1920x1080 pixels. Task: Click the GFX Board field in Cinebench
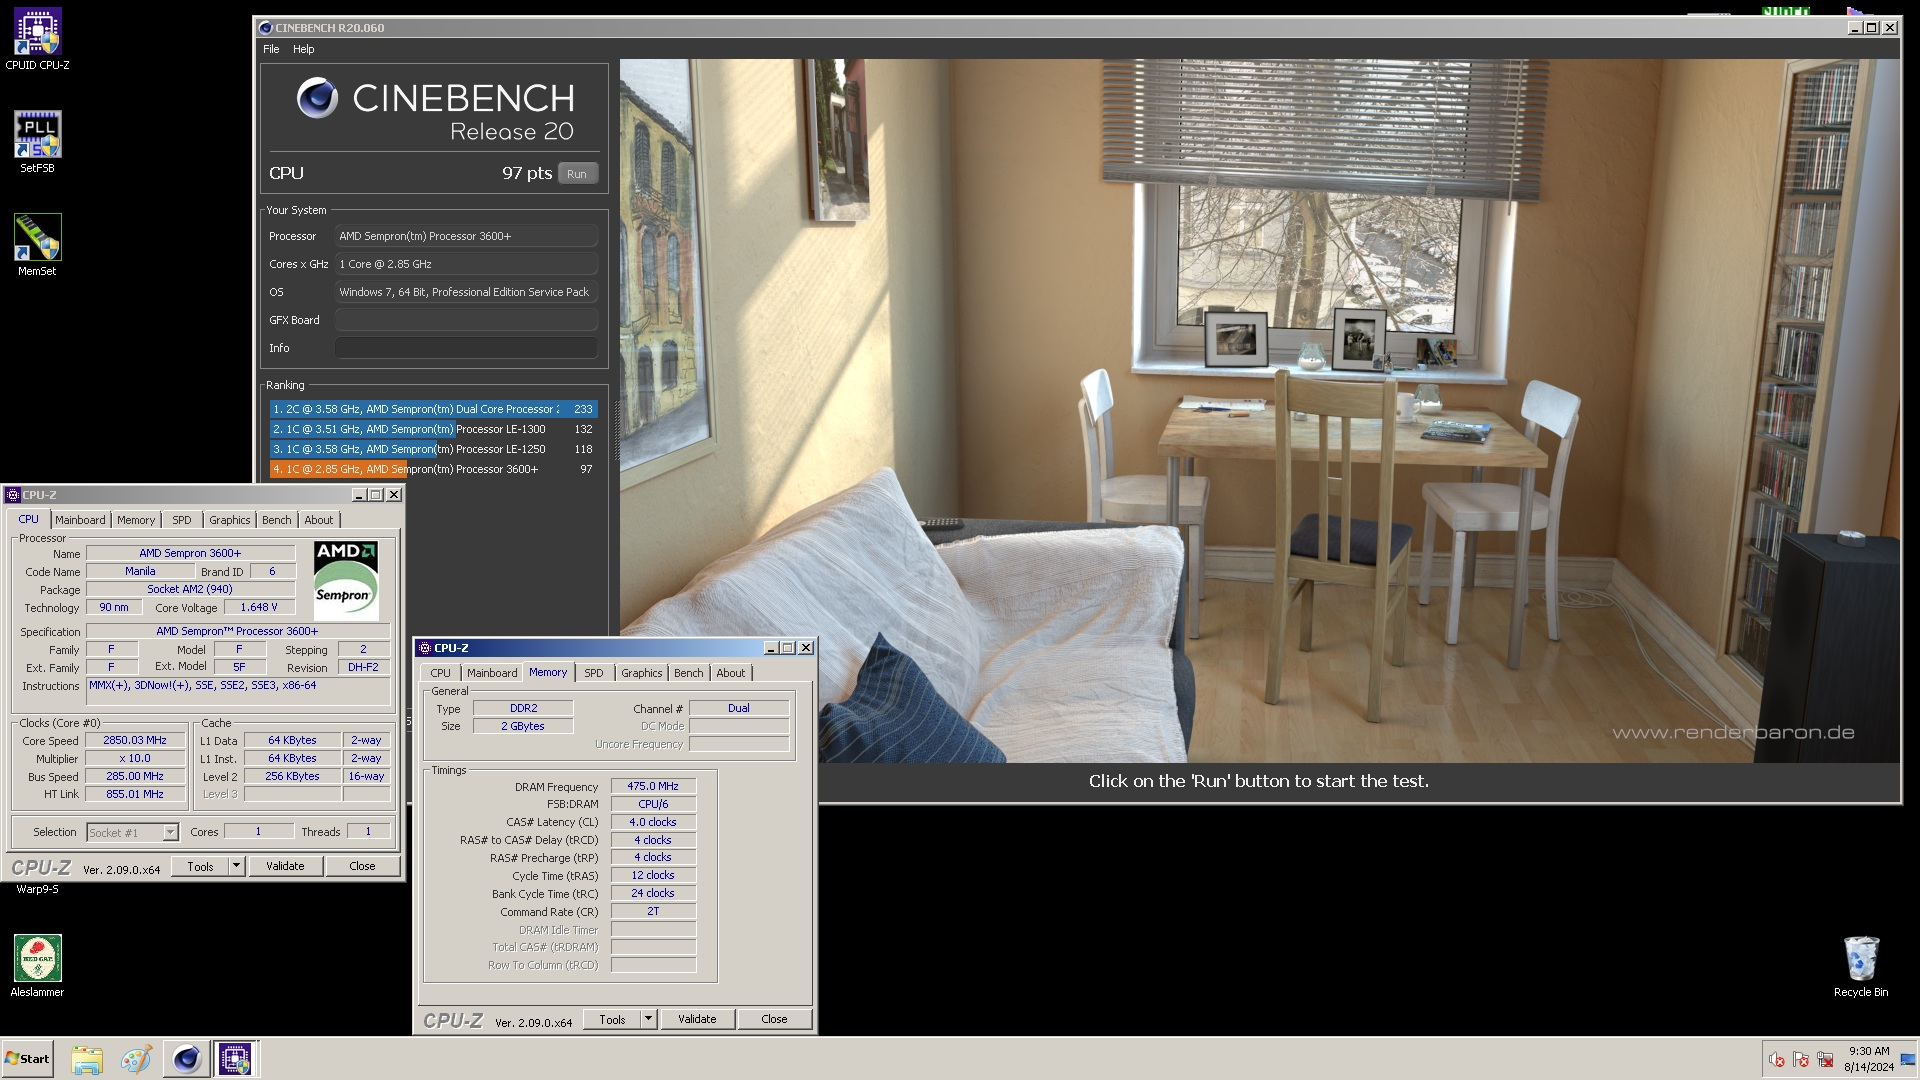(466, 320)
